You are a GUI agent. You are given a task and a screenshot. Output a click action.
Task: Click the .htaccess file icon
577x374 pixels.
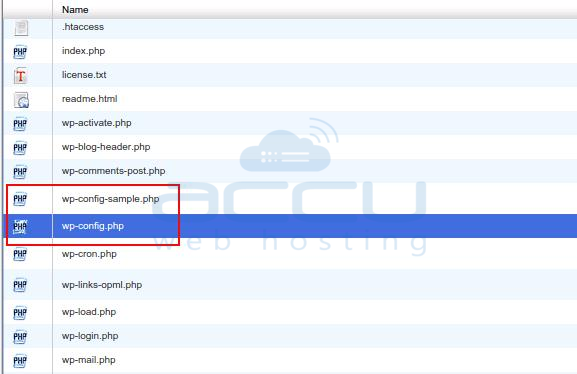pyautogui.click(x=21, y=28)
